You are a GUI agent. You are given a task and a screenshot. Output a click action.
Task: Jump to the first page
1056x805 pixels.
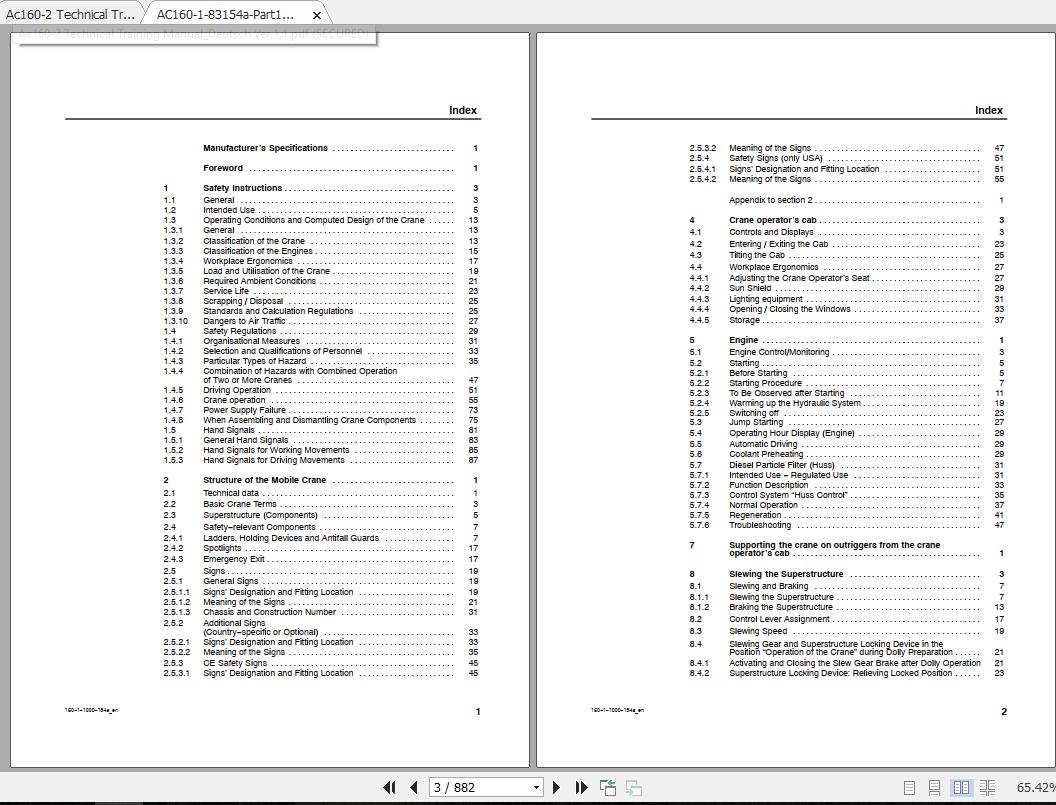pos(390,787)
